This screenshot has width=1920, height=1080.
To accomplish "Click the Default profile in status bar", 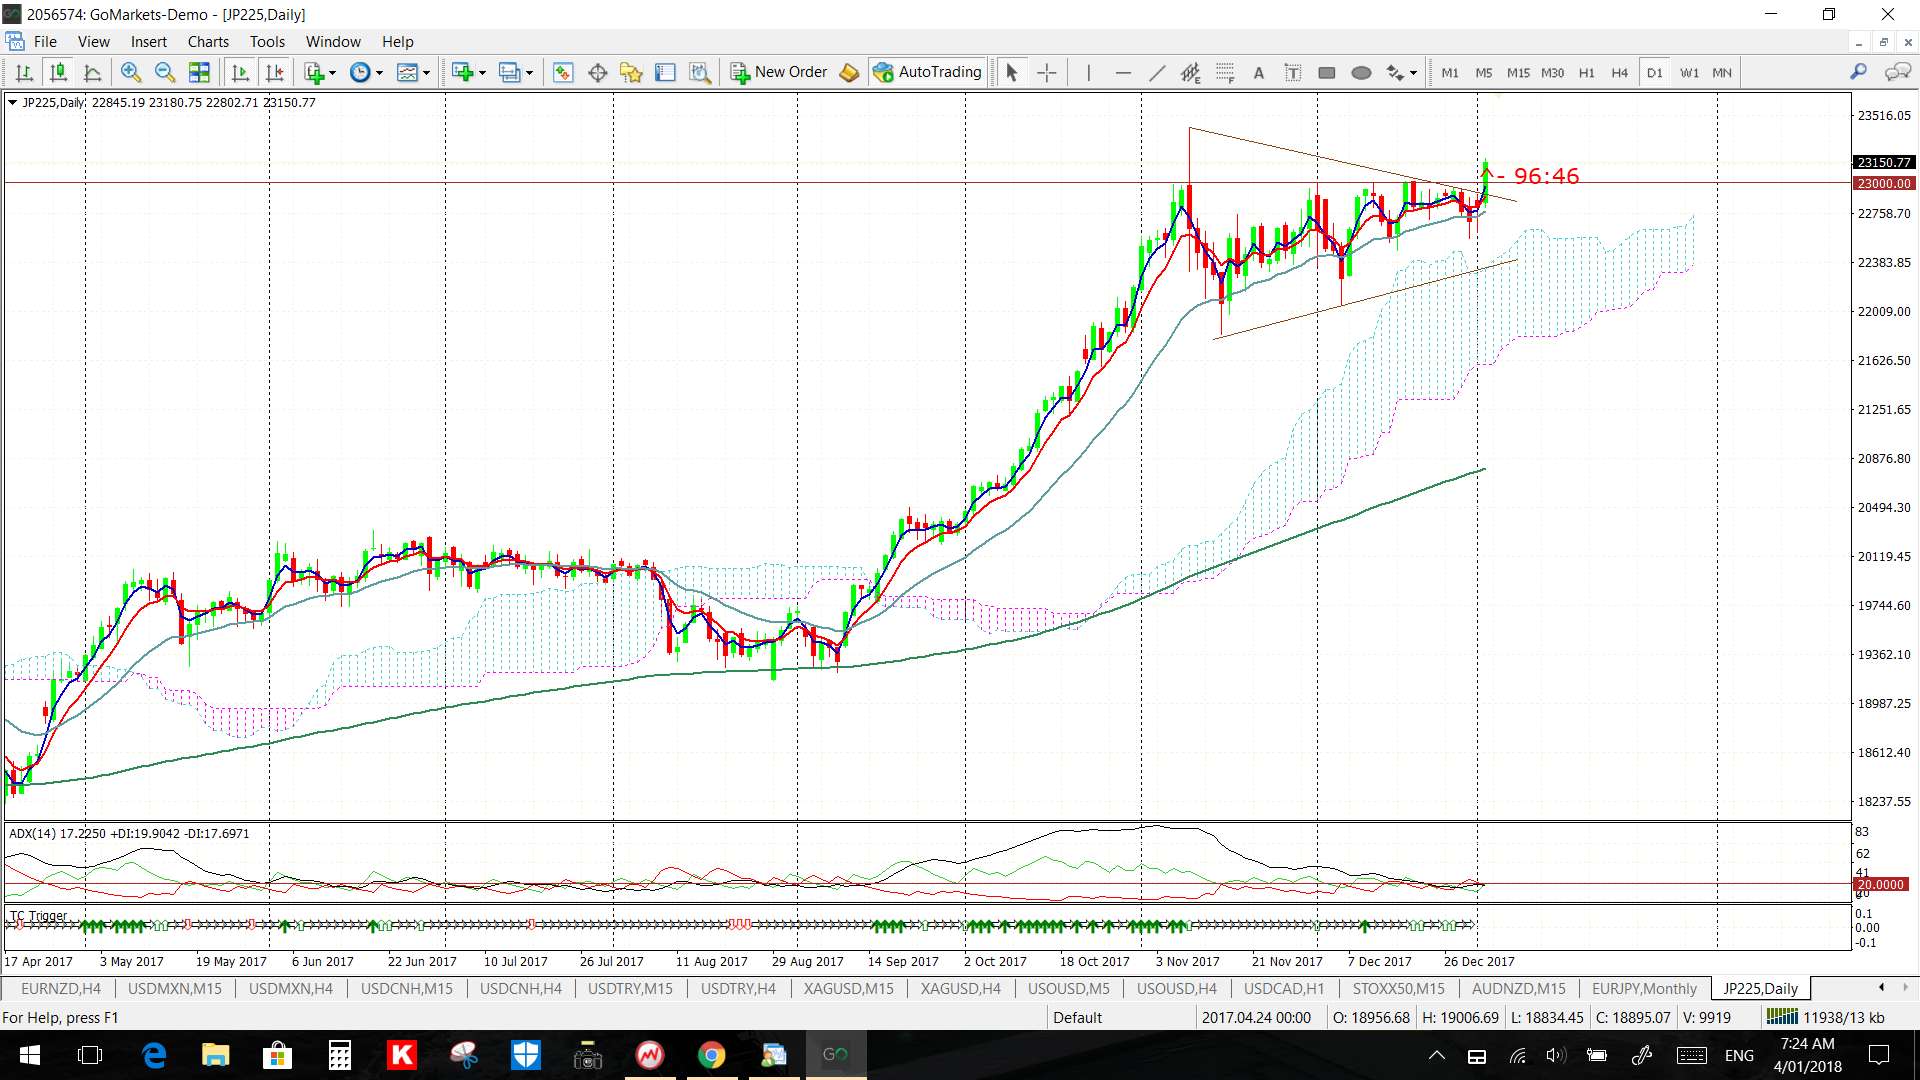I will click(x=1077, y=1017).
